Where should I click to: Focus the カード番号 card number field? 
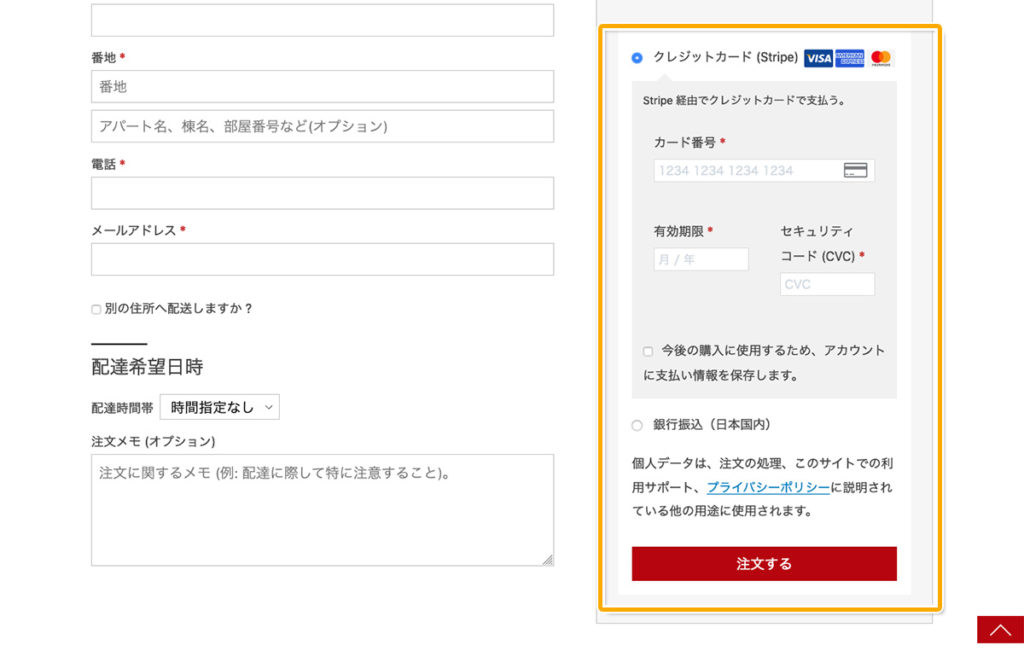(x=764, y=170)
